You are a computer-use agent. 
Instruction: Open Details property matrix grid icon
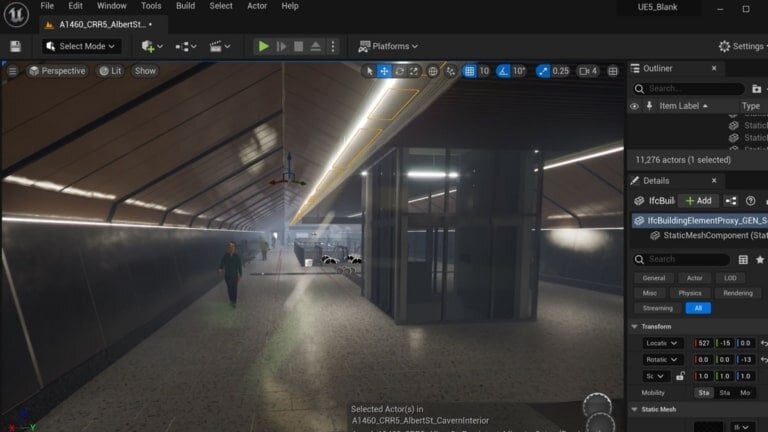[x=743, y=260]
